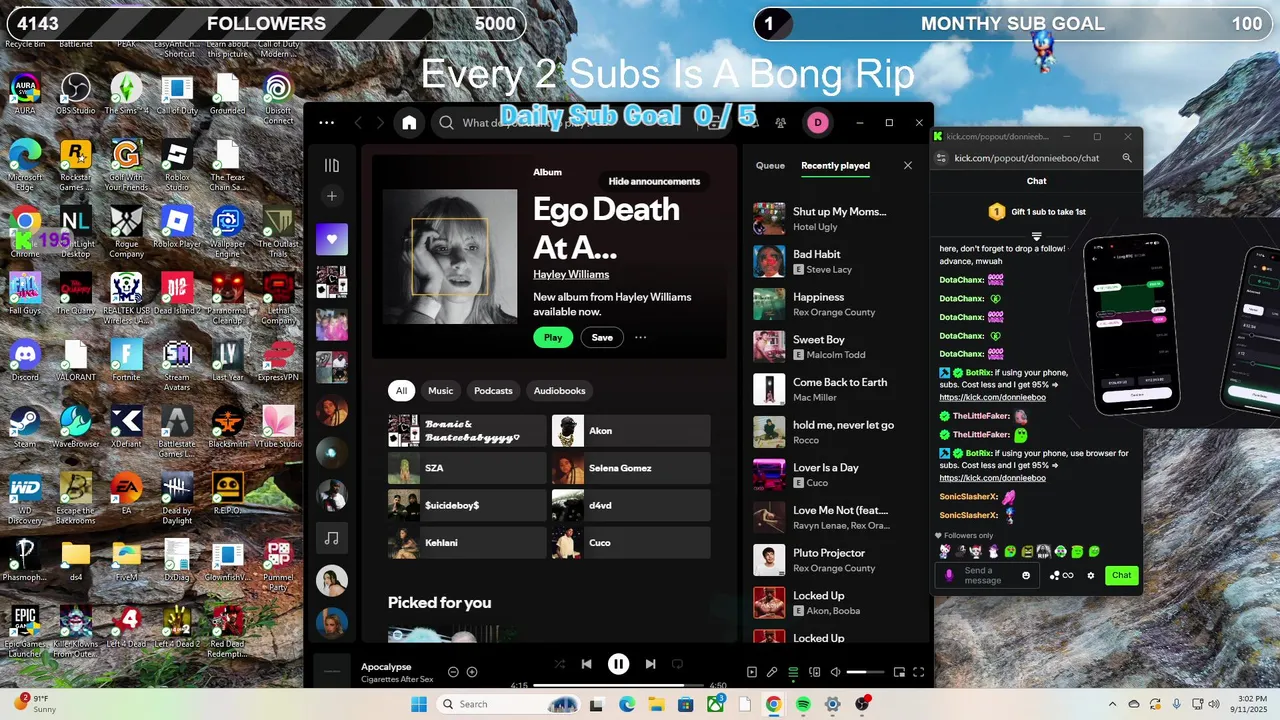This screenshot has height=720, width=1280.
Task: Go forward in Spotify navigation
Action: coord(380,123)
